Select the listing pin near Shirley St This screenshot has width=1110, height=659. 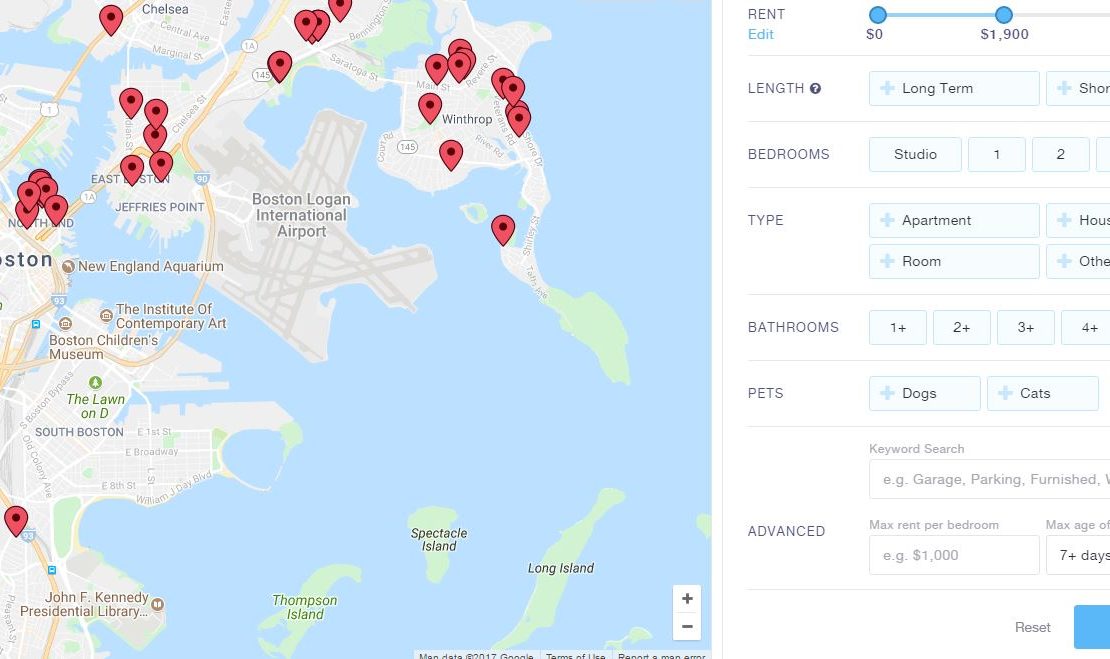pyautogui.click(x=503, y=230)
